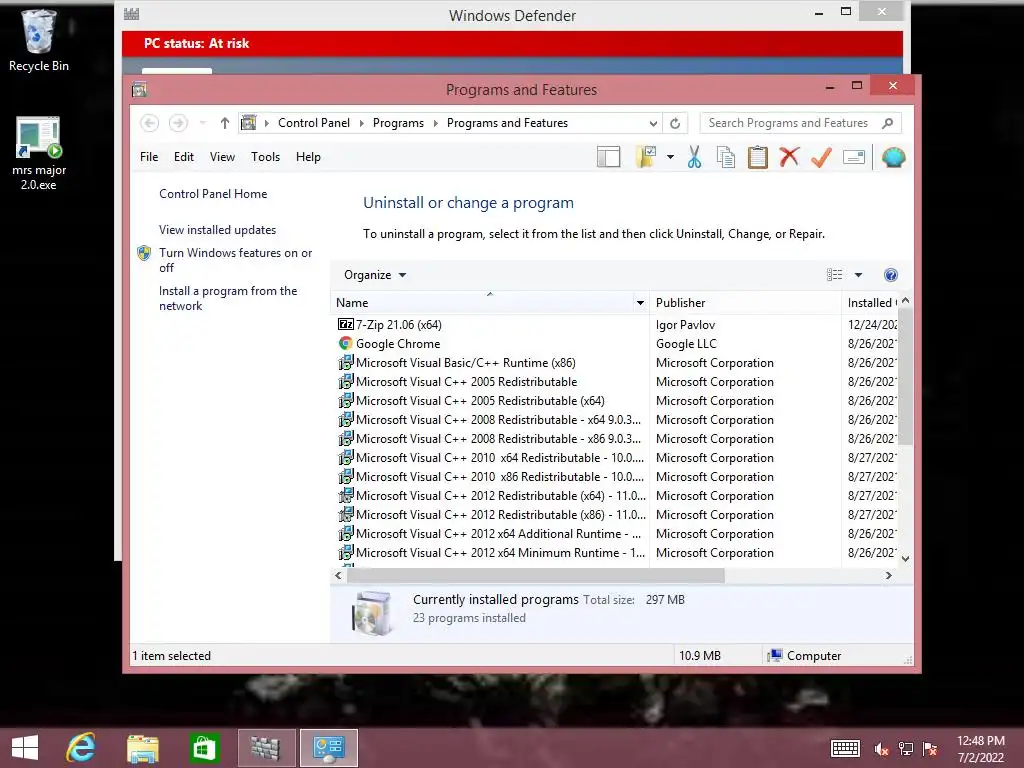Open File Explorer from the taskbar
The image size is (1024, 768).
[142, 748]
